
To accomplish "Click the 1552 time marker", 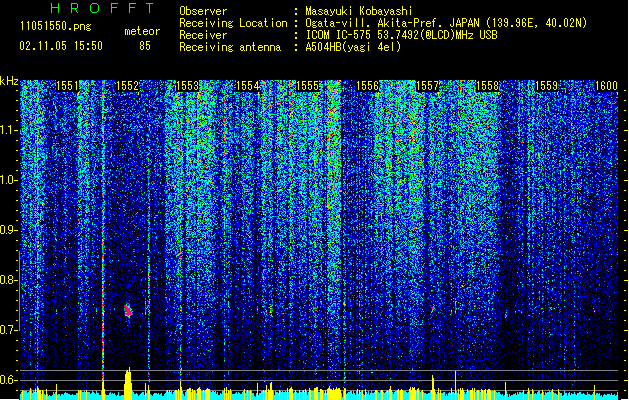I will [127, 86].
